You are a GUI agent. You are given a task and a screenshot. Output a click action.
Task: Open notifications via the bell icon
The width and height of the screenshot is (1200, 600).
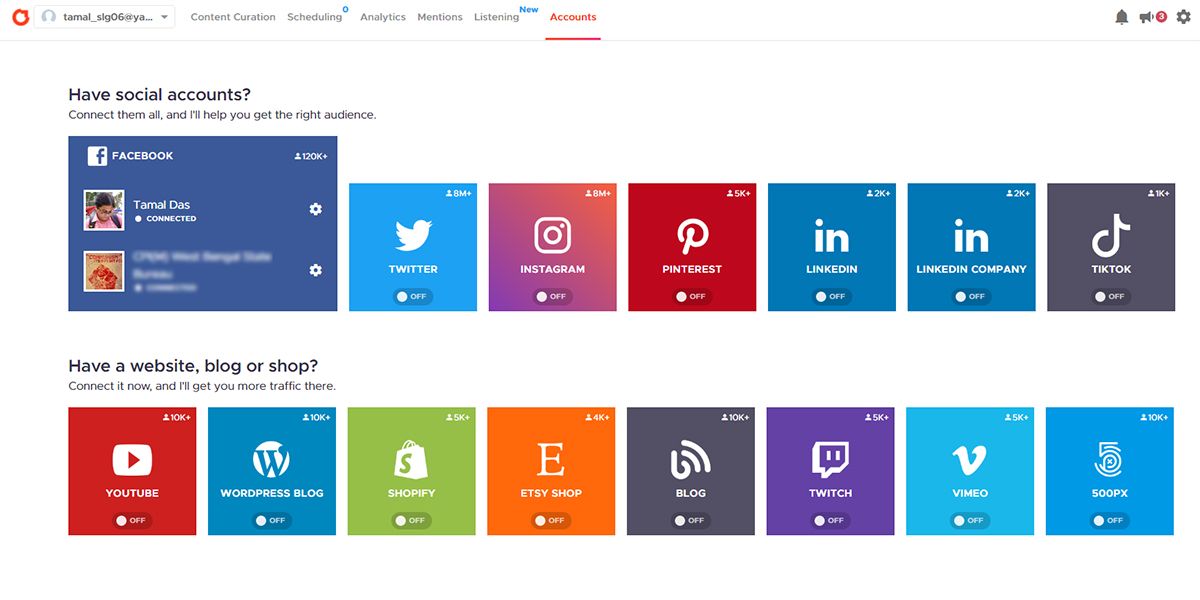pyautogui.click(x=1121, y=15)
